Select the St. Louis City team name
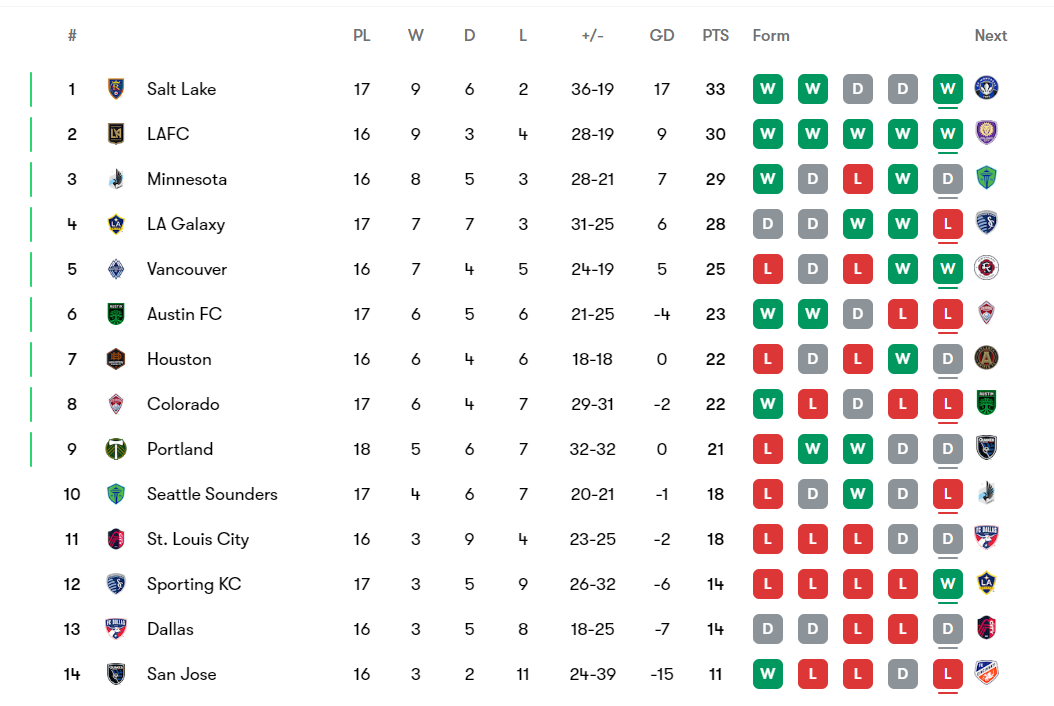 (x=198, y=539)
